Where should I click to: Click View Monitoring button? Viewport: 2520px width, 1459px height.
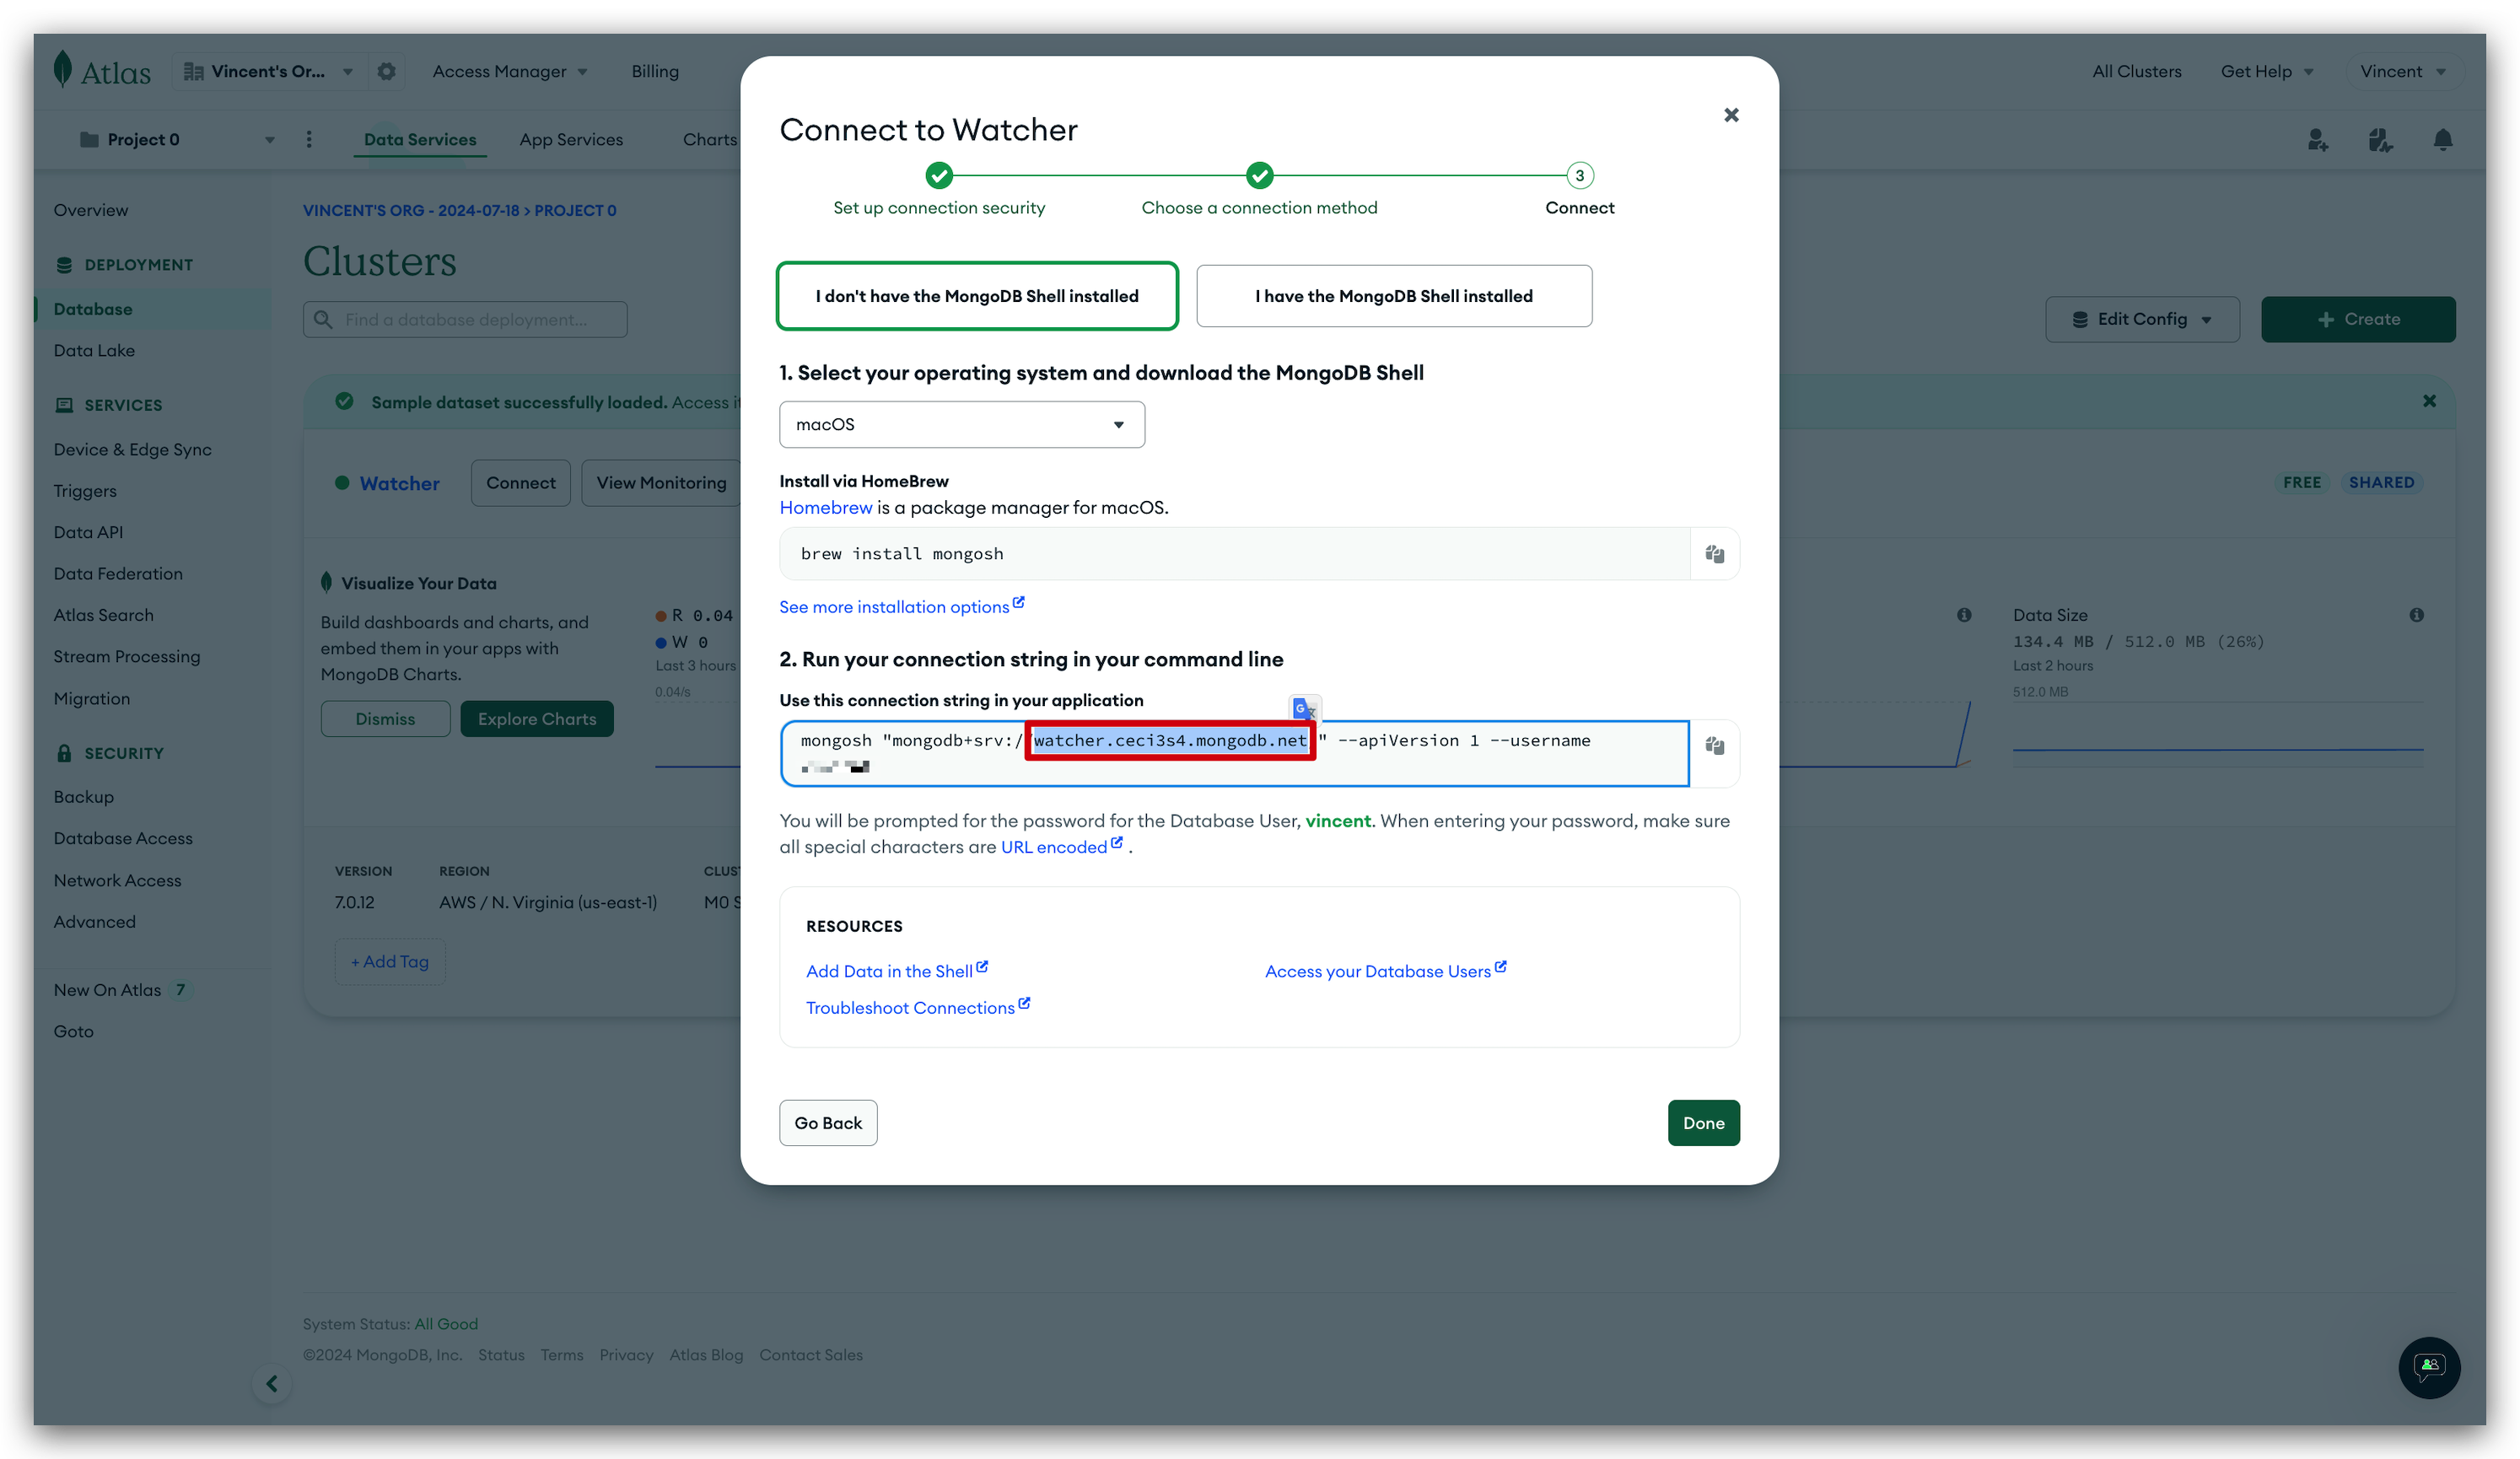tap(661, 483)
